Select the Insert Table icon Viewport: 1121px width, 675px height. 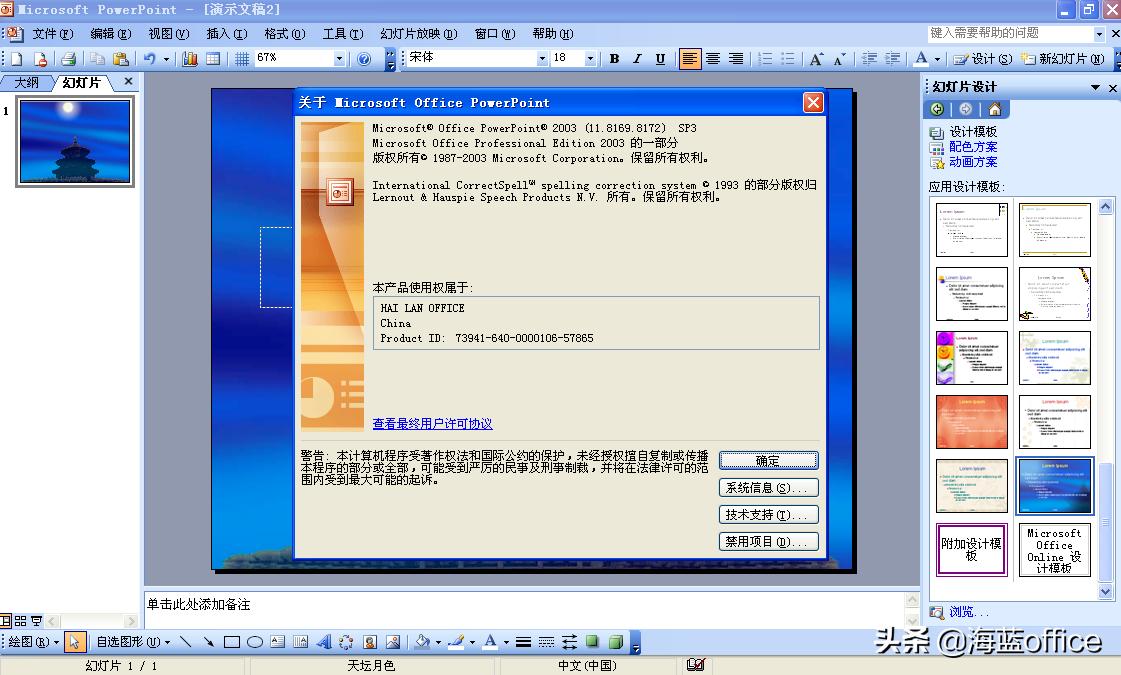coord(213,59)
